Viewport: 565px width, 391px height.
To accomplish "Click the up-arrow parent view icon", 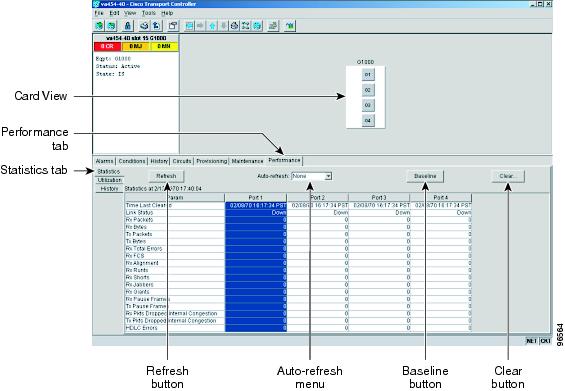I will click(212, 26).
